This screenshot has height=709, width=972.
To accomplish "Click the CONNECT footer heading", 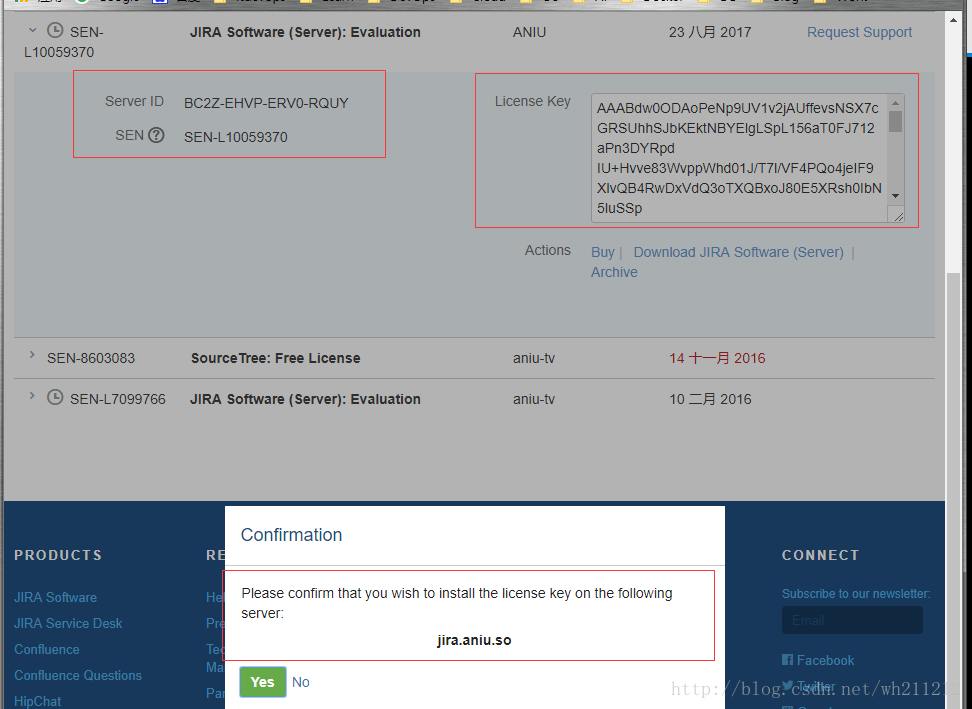I will click(821, 555).
